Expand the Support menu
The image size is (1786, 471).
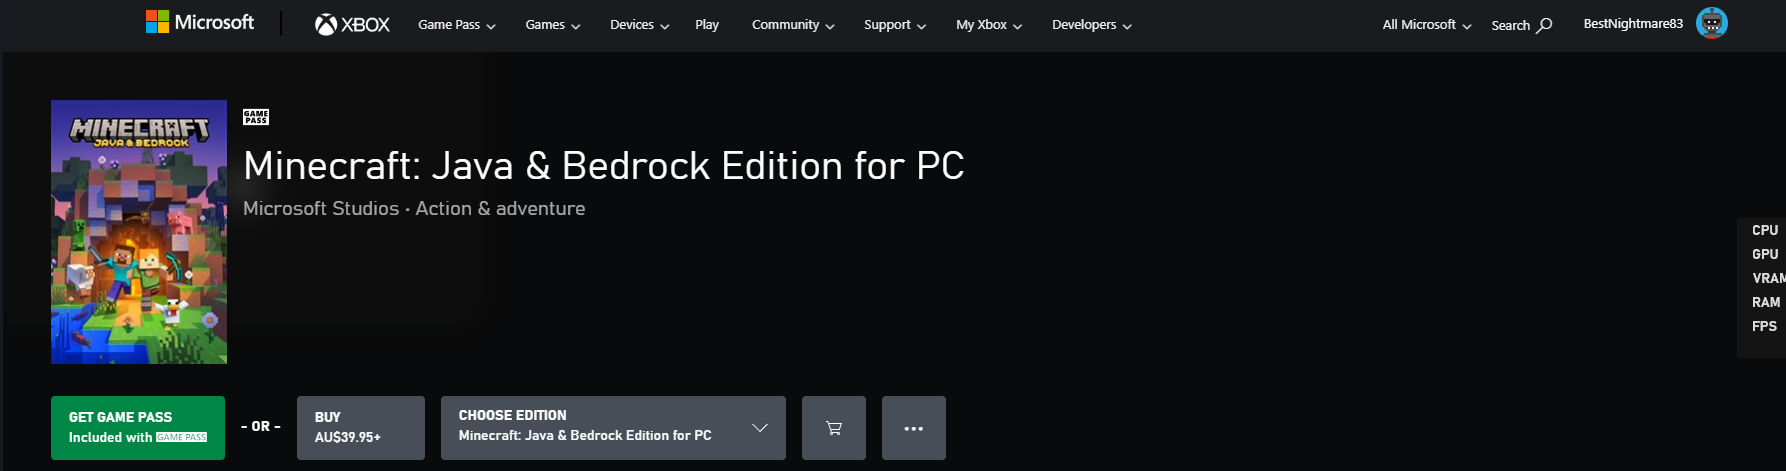click(x=895, y=25)
